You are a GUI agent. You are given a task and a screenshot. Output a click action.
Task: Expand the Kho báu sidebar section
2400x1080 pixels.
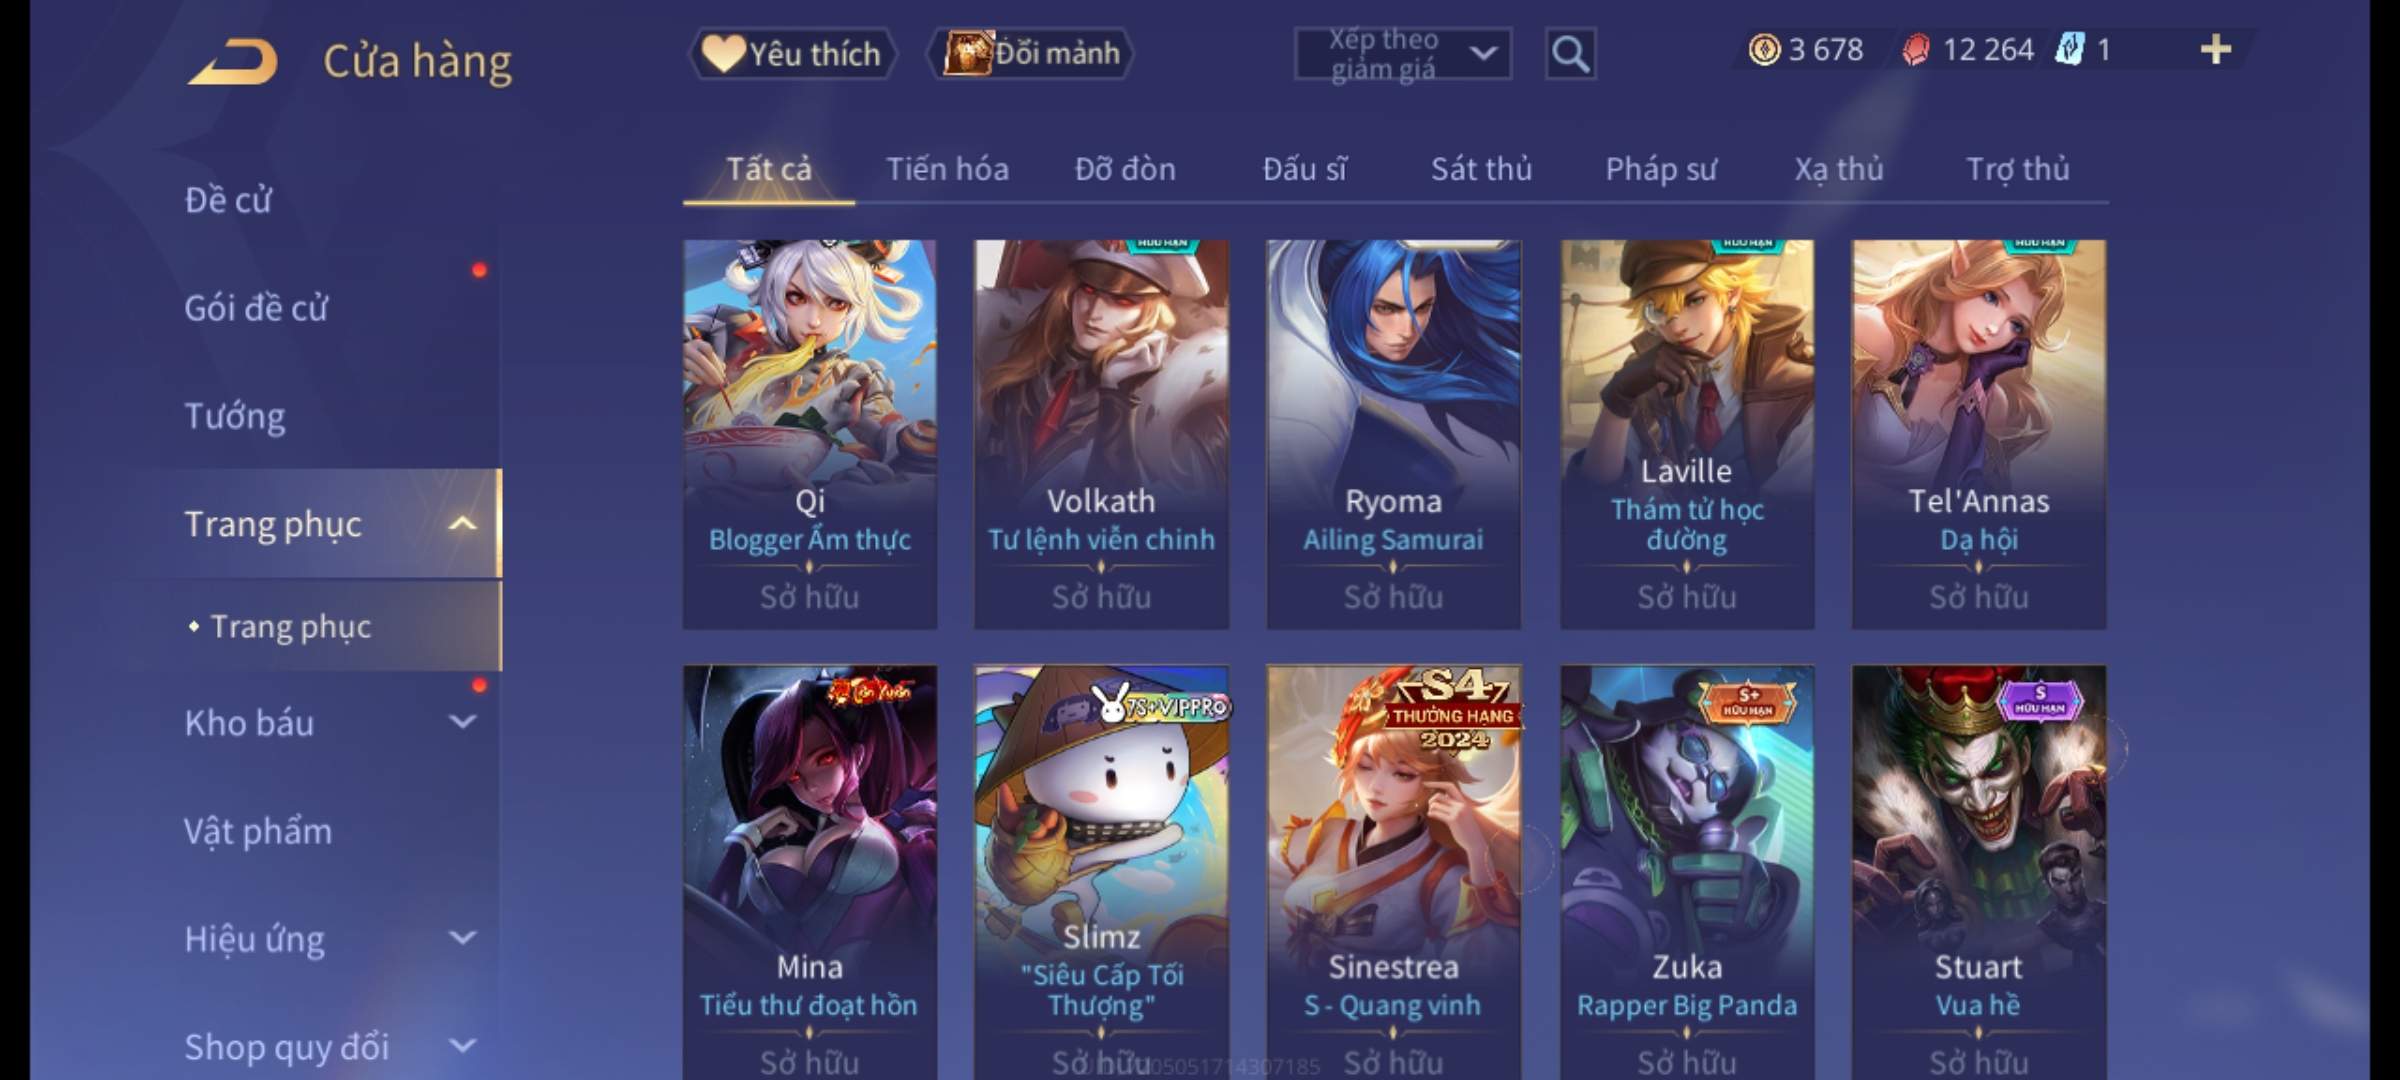tap(462, 722)
